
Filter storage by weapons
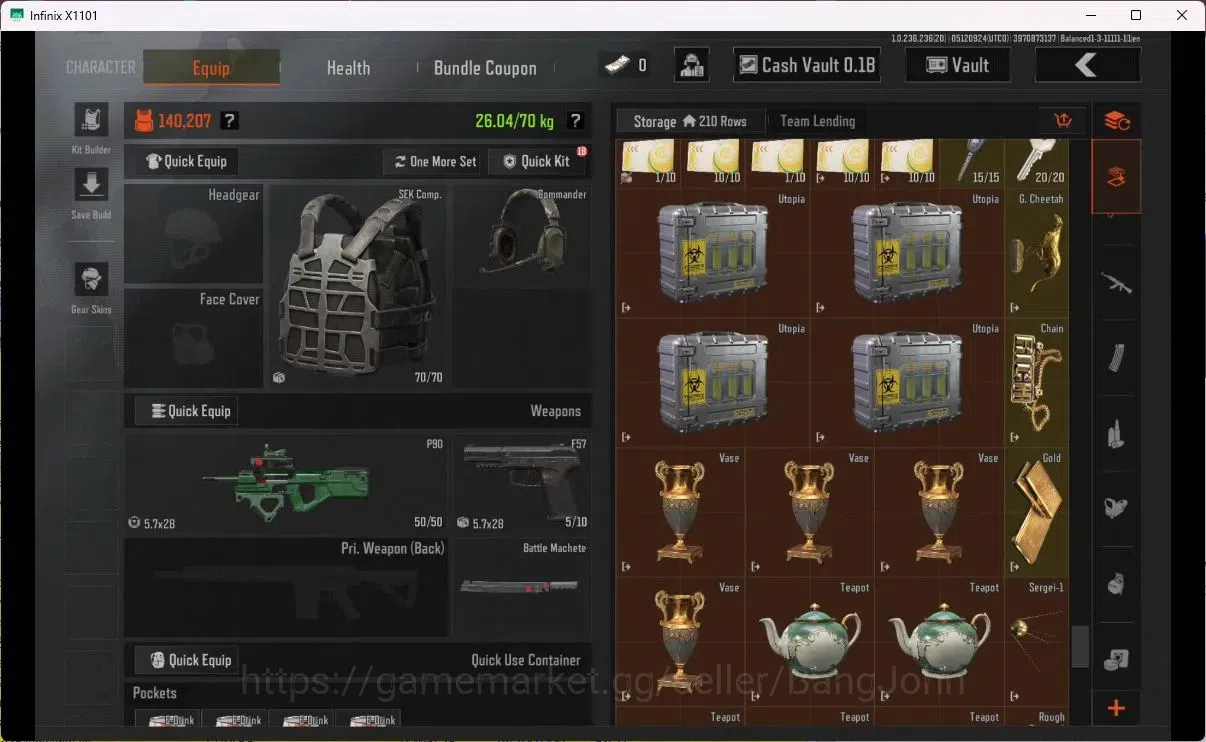[1117, 283]
